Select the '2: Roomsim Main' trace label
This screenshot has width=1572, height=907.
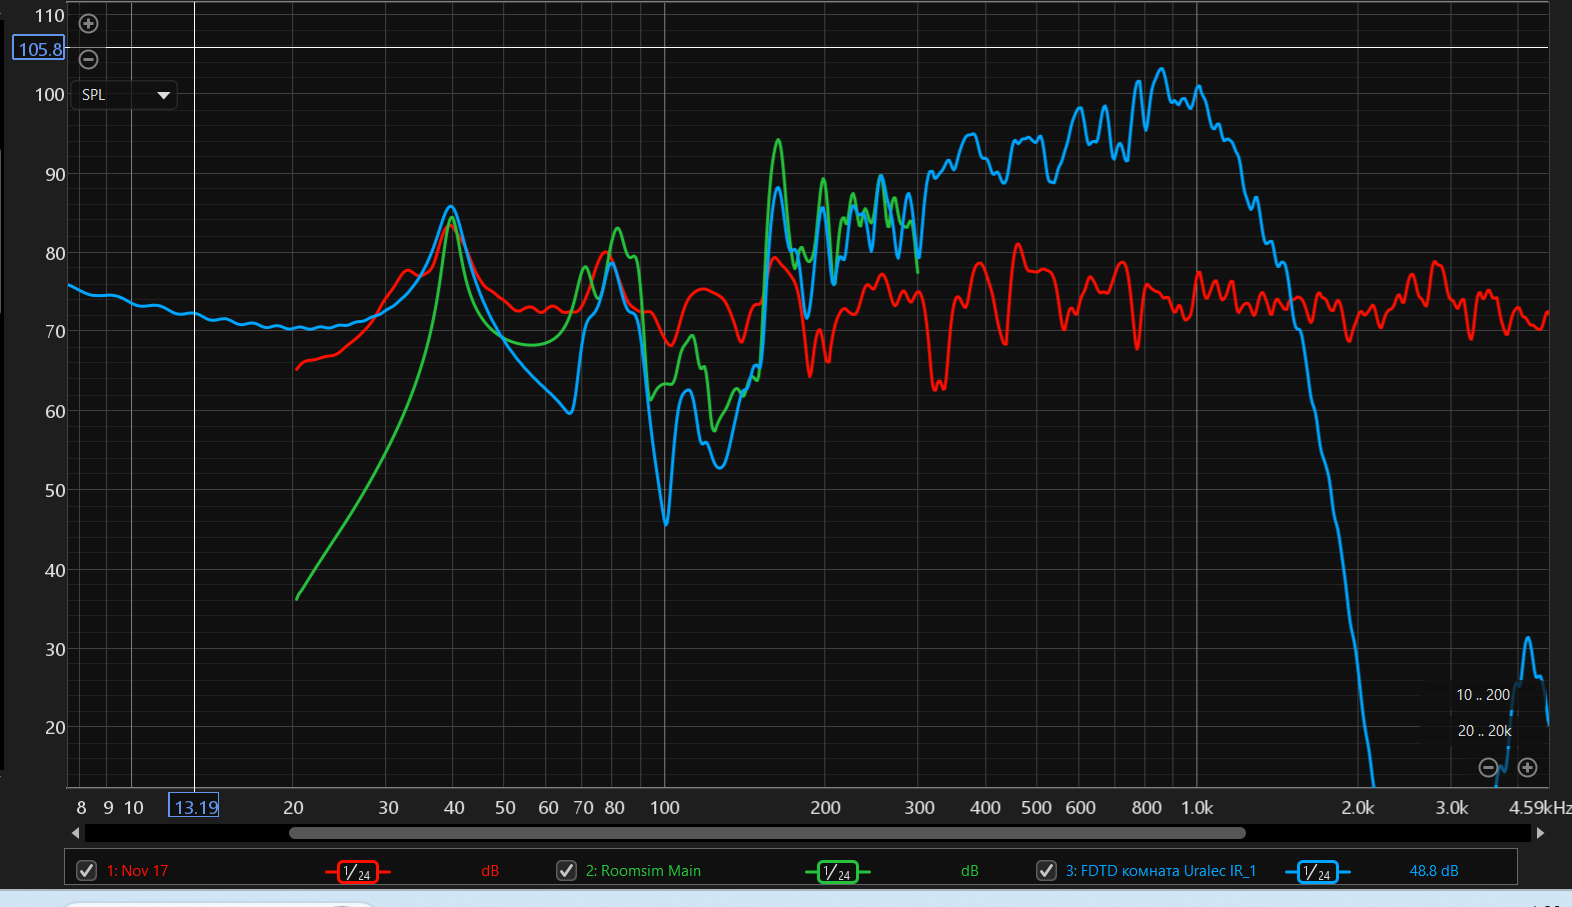(x=643, y=871)
